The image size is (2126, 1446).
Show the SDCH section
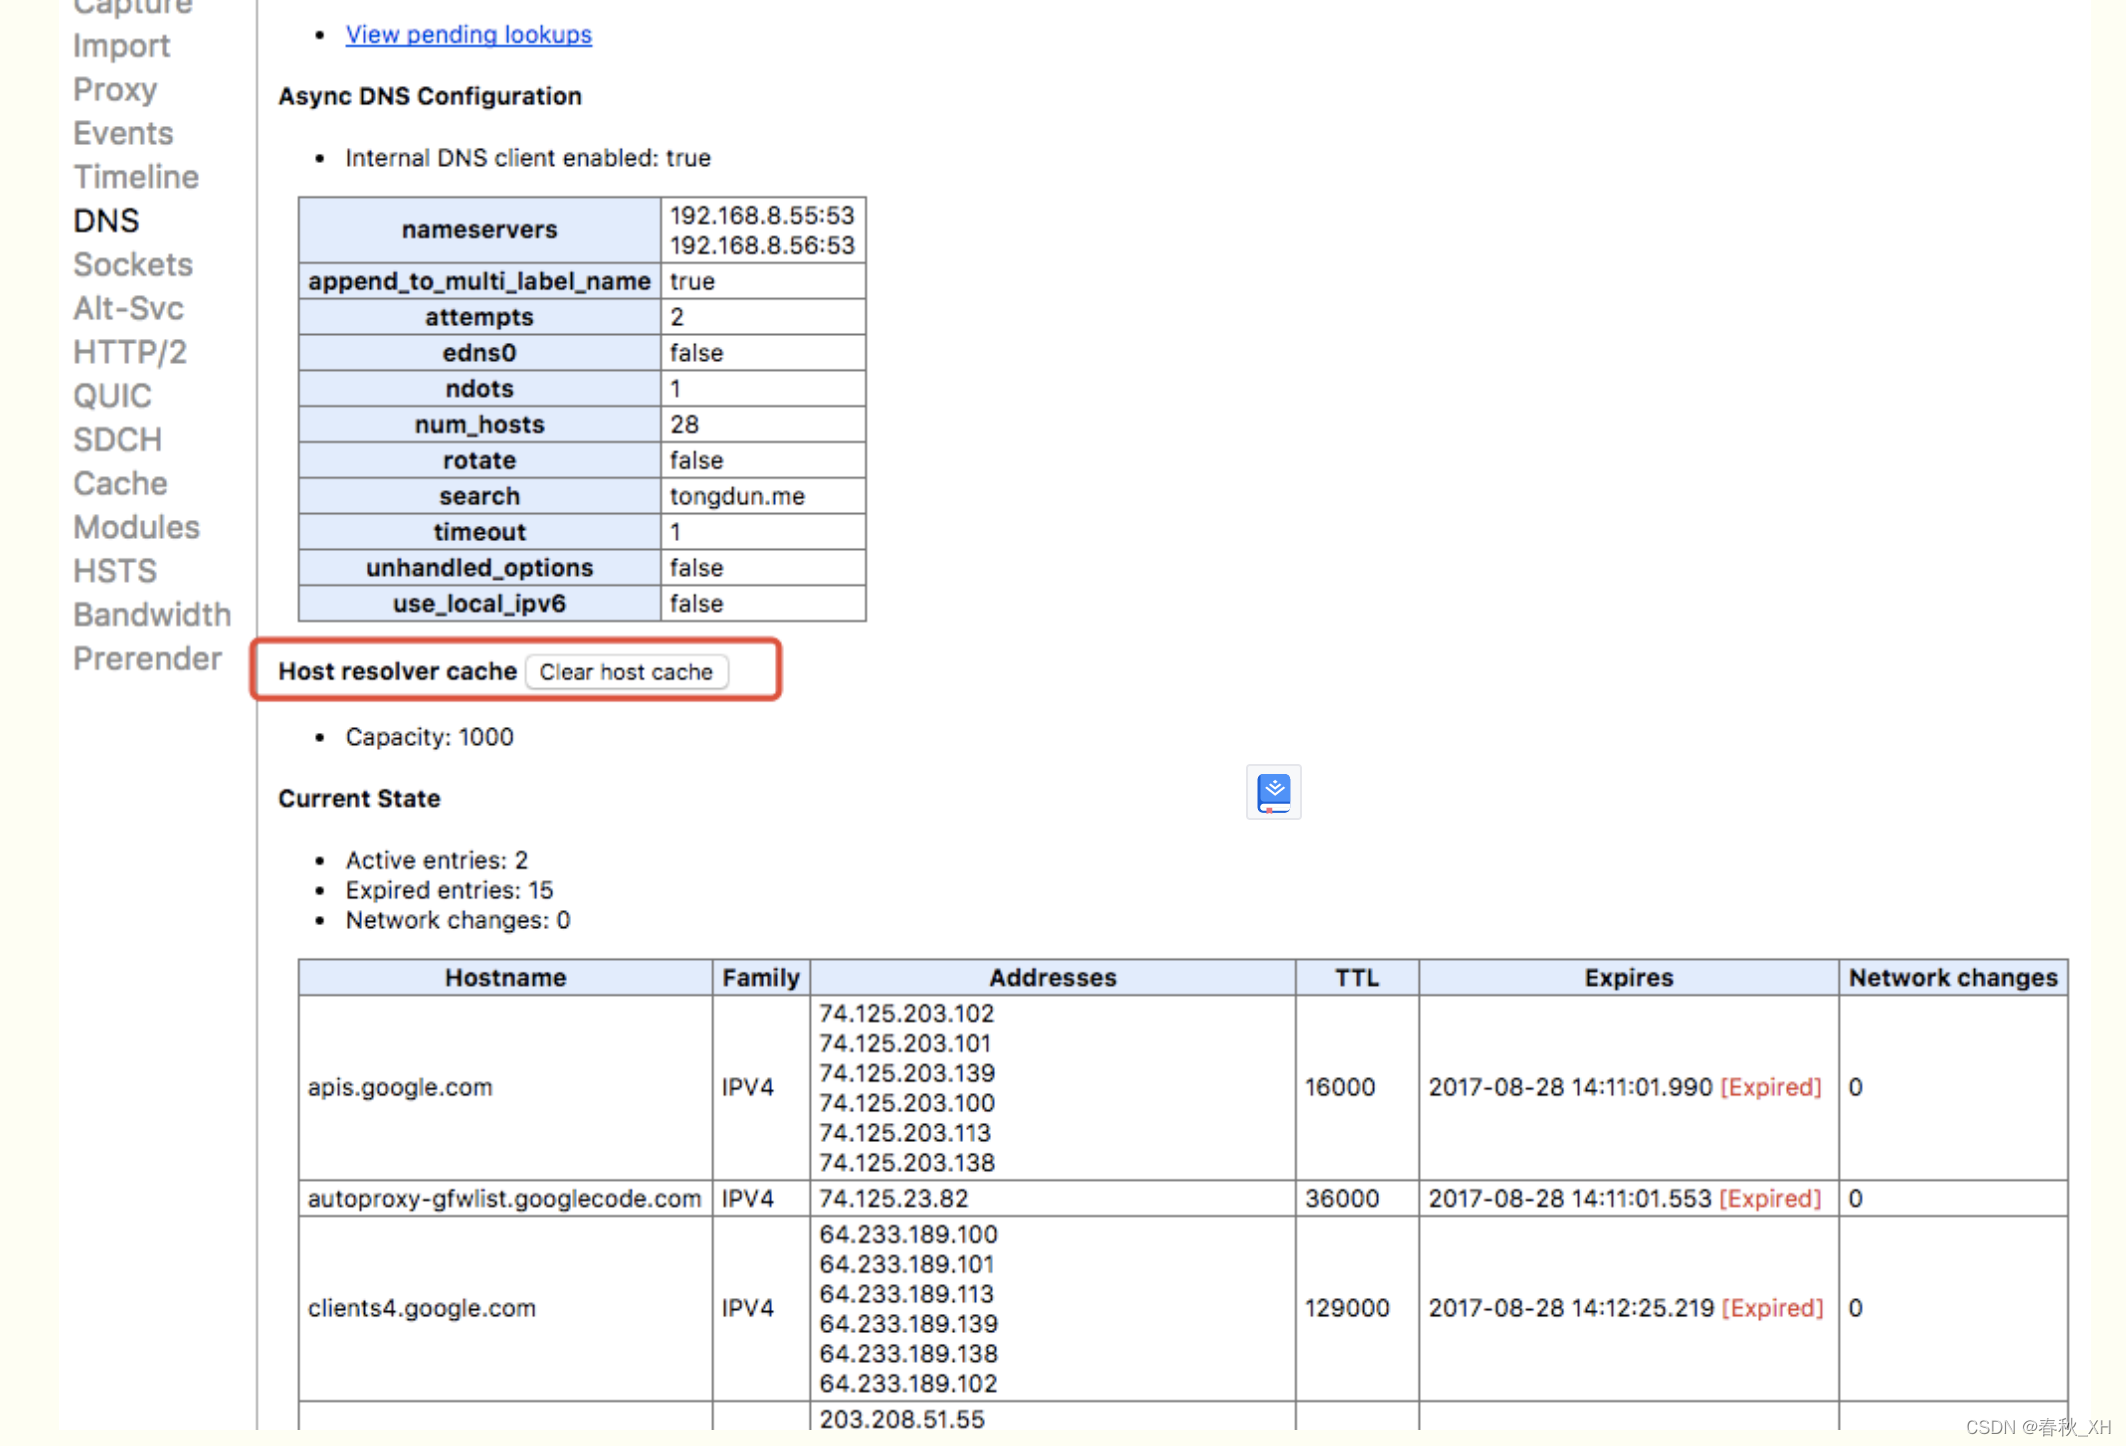(117, 440)
